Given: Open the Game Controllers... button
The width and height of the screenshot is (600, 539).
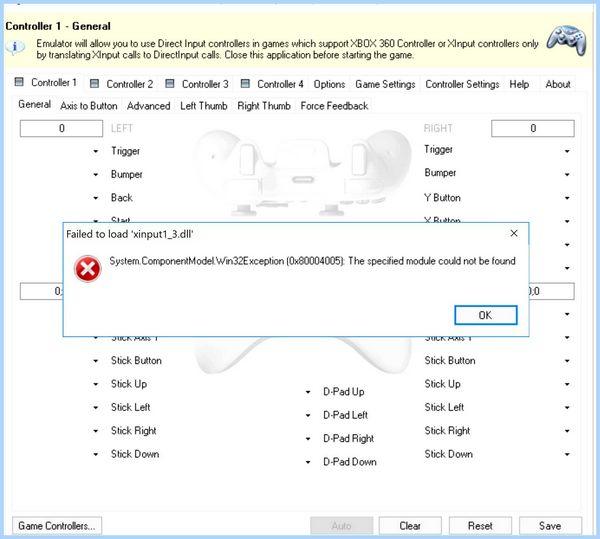Looking at the screenshot, I should click(57, 526).
